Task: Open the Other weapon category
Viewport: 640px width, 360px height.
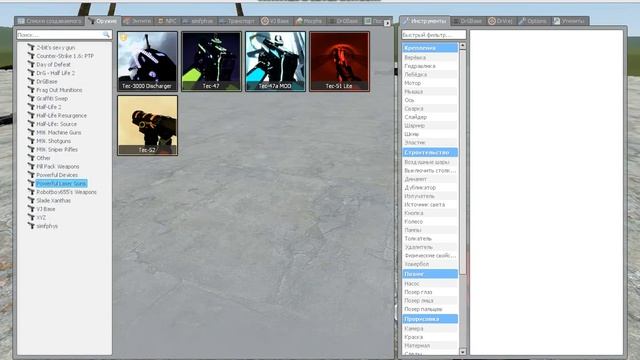Action: point(43,158)
